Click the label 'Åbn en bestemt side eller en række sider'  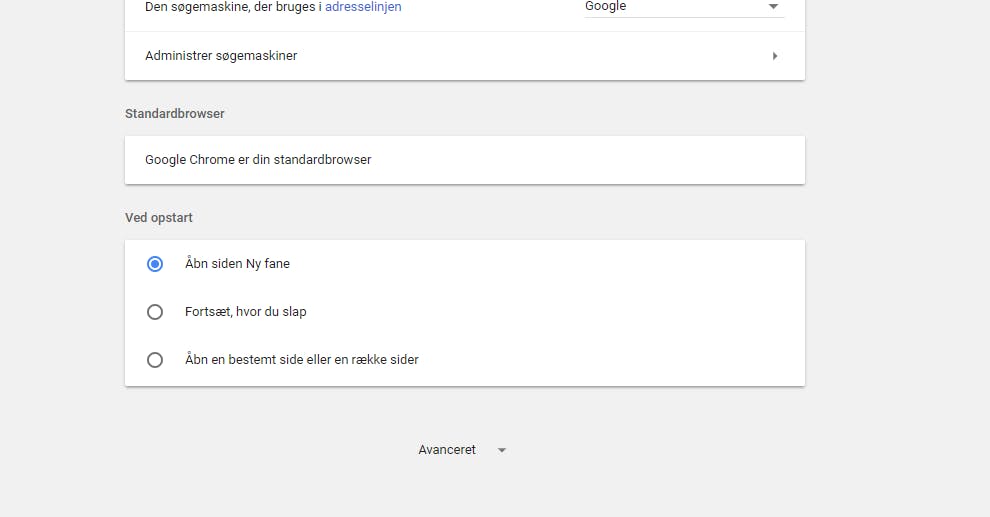(x=302, y=360)
